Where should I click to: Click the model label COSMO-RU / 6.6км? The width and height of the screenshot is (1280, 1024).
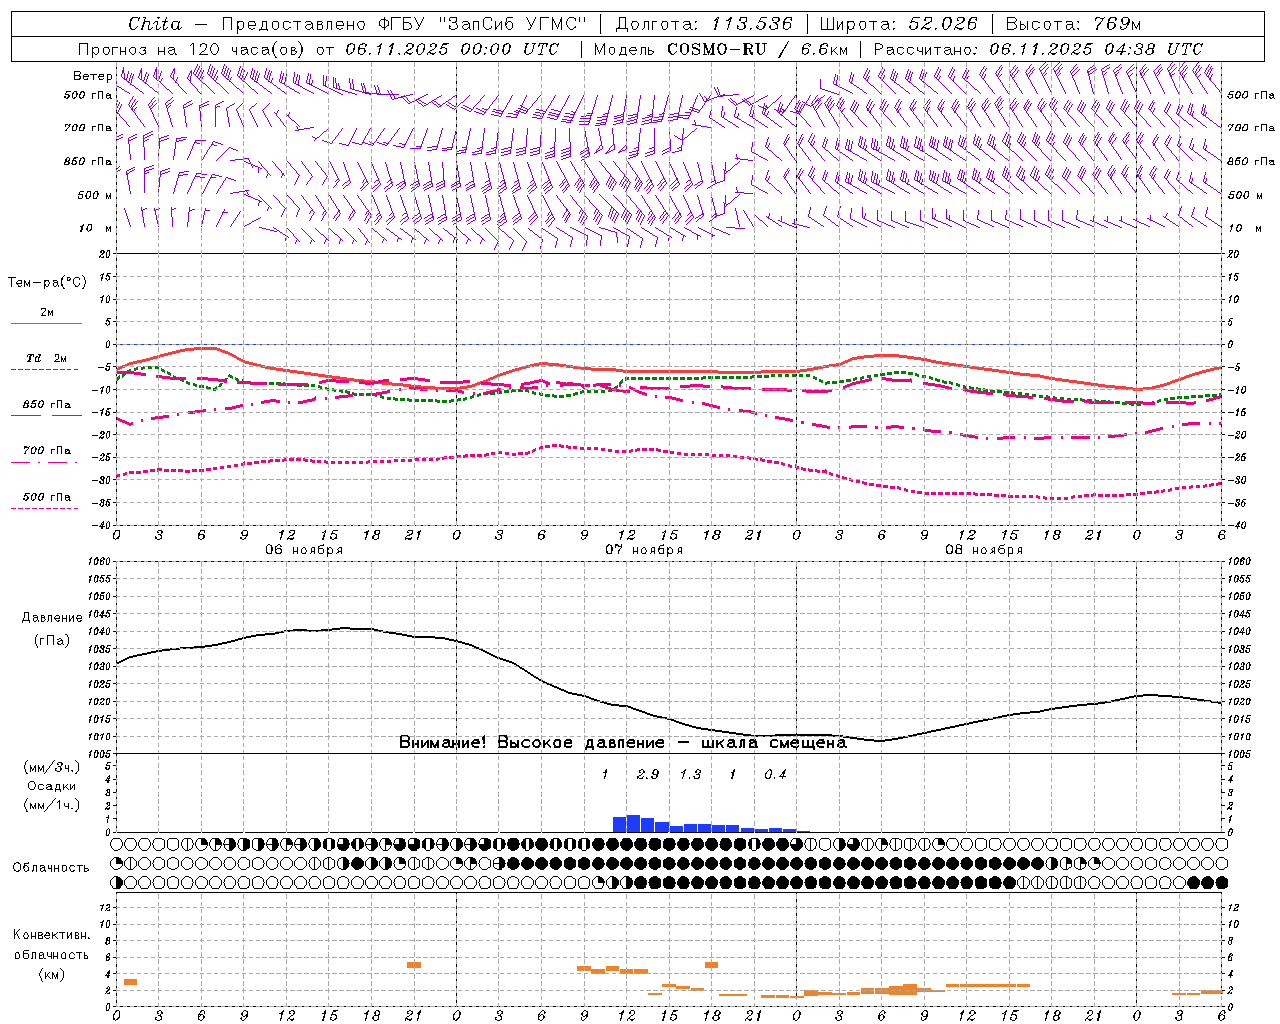point(758,49)
